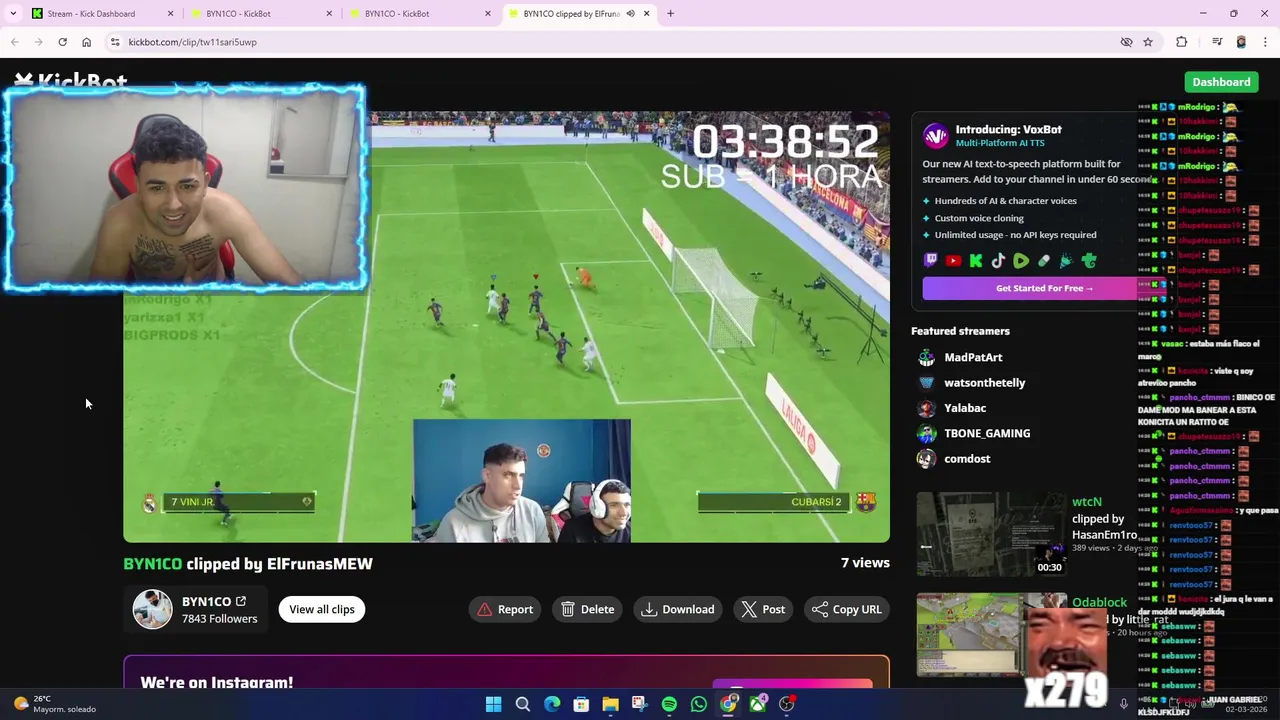The image size is (1280, 720).
Task: Click the TikTok icon in the VoxBot ad
Action: [x=998, y=261]
